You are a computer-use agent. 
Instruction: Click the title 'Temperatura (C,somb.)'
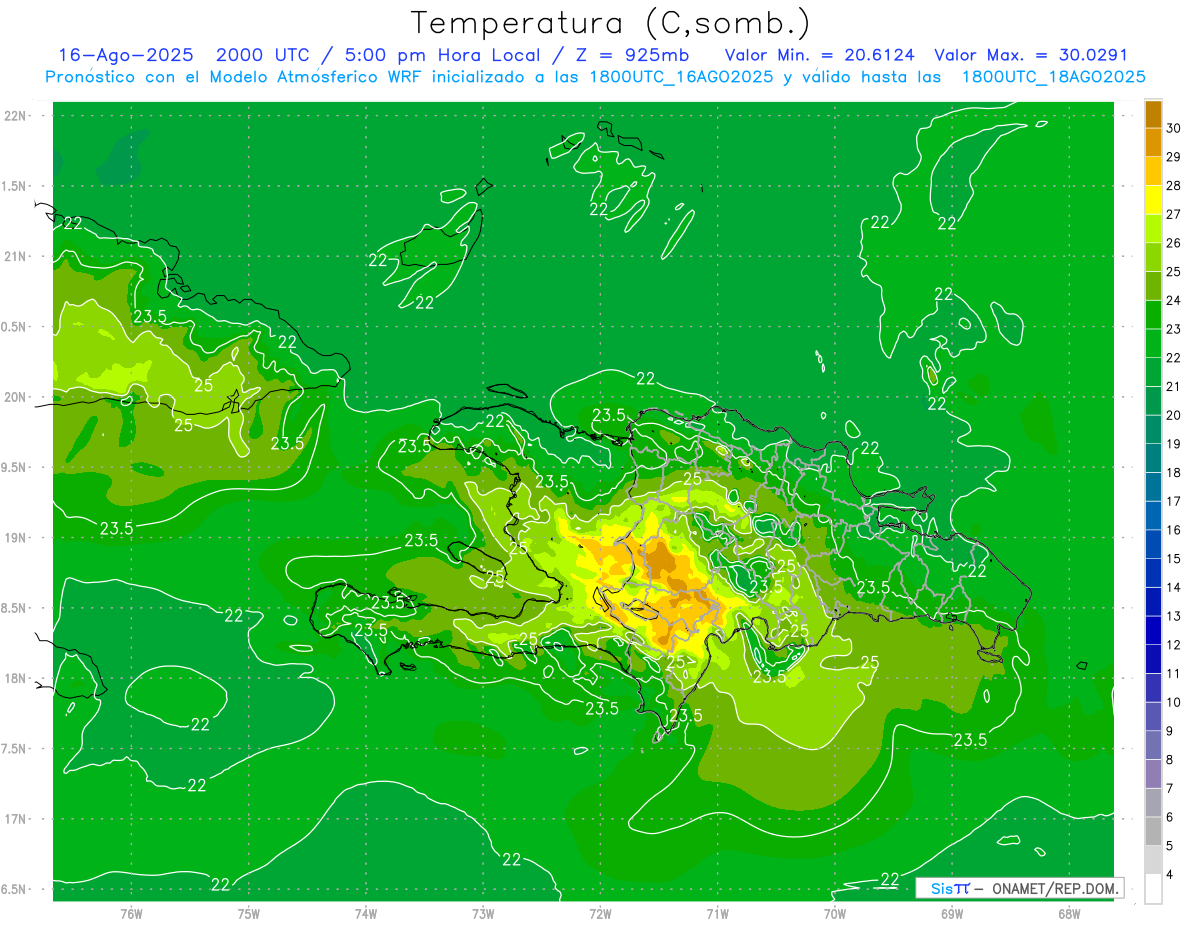click(610, 23)
